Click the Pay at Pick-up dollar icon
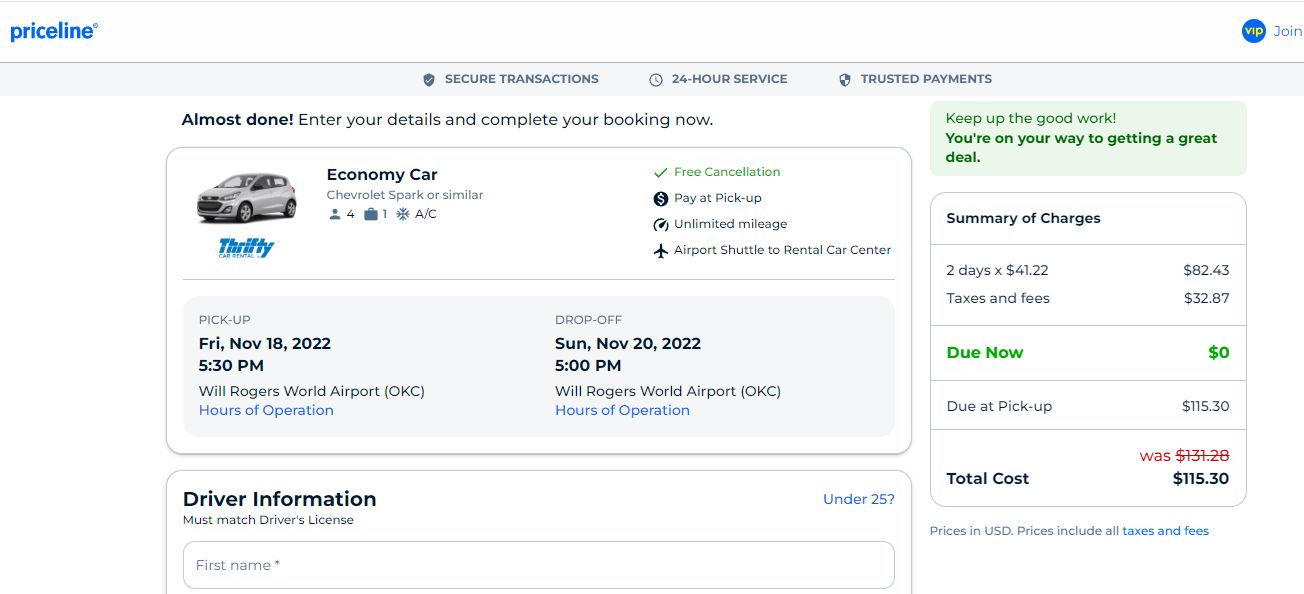 (660, 198)
